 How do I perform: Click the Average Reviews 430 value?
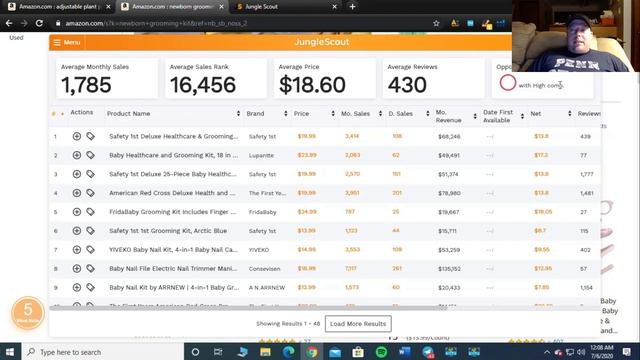(x=407, y=85)
